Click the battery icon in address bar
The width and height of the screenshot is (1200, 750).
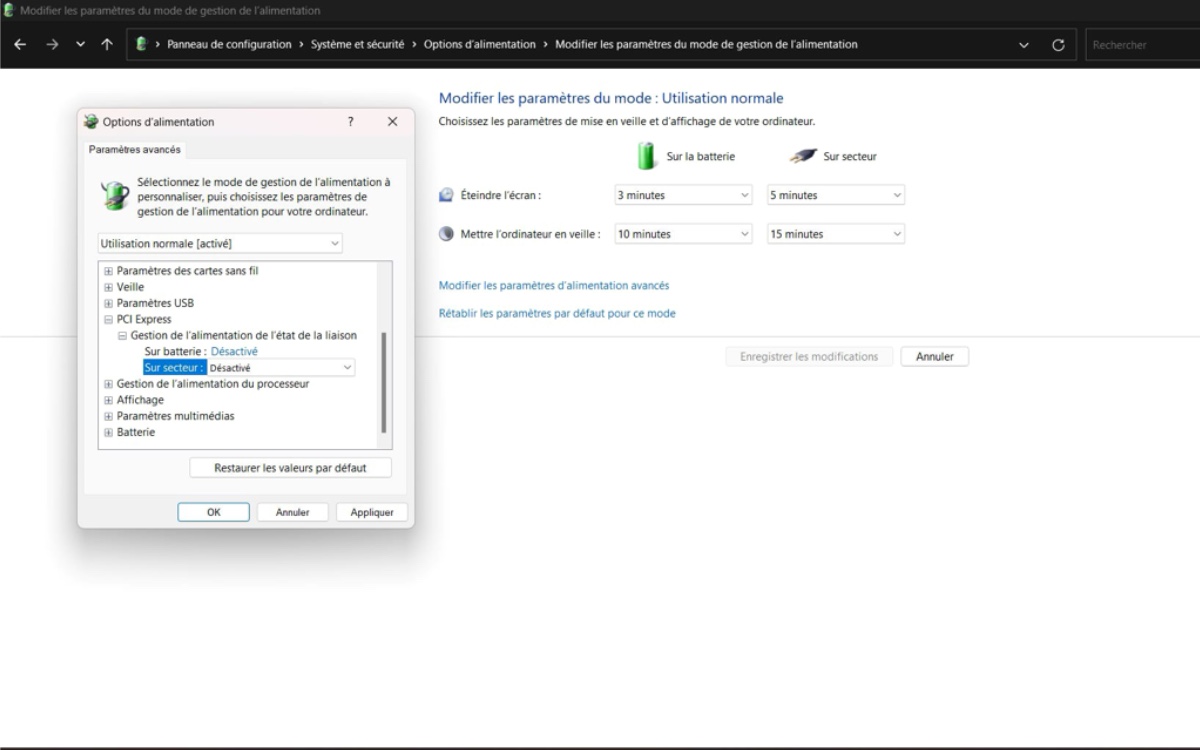click(x=142, y=45)
